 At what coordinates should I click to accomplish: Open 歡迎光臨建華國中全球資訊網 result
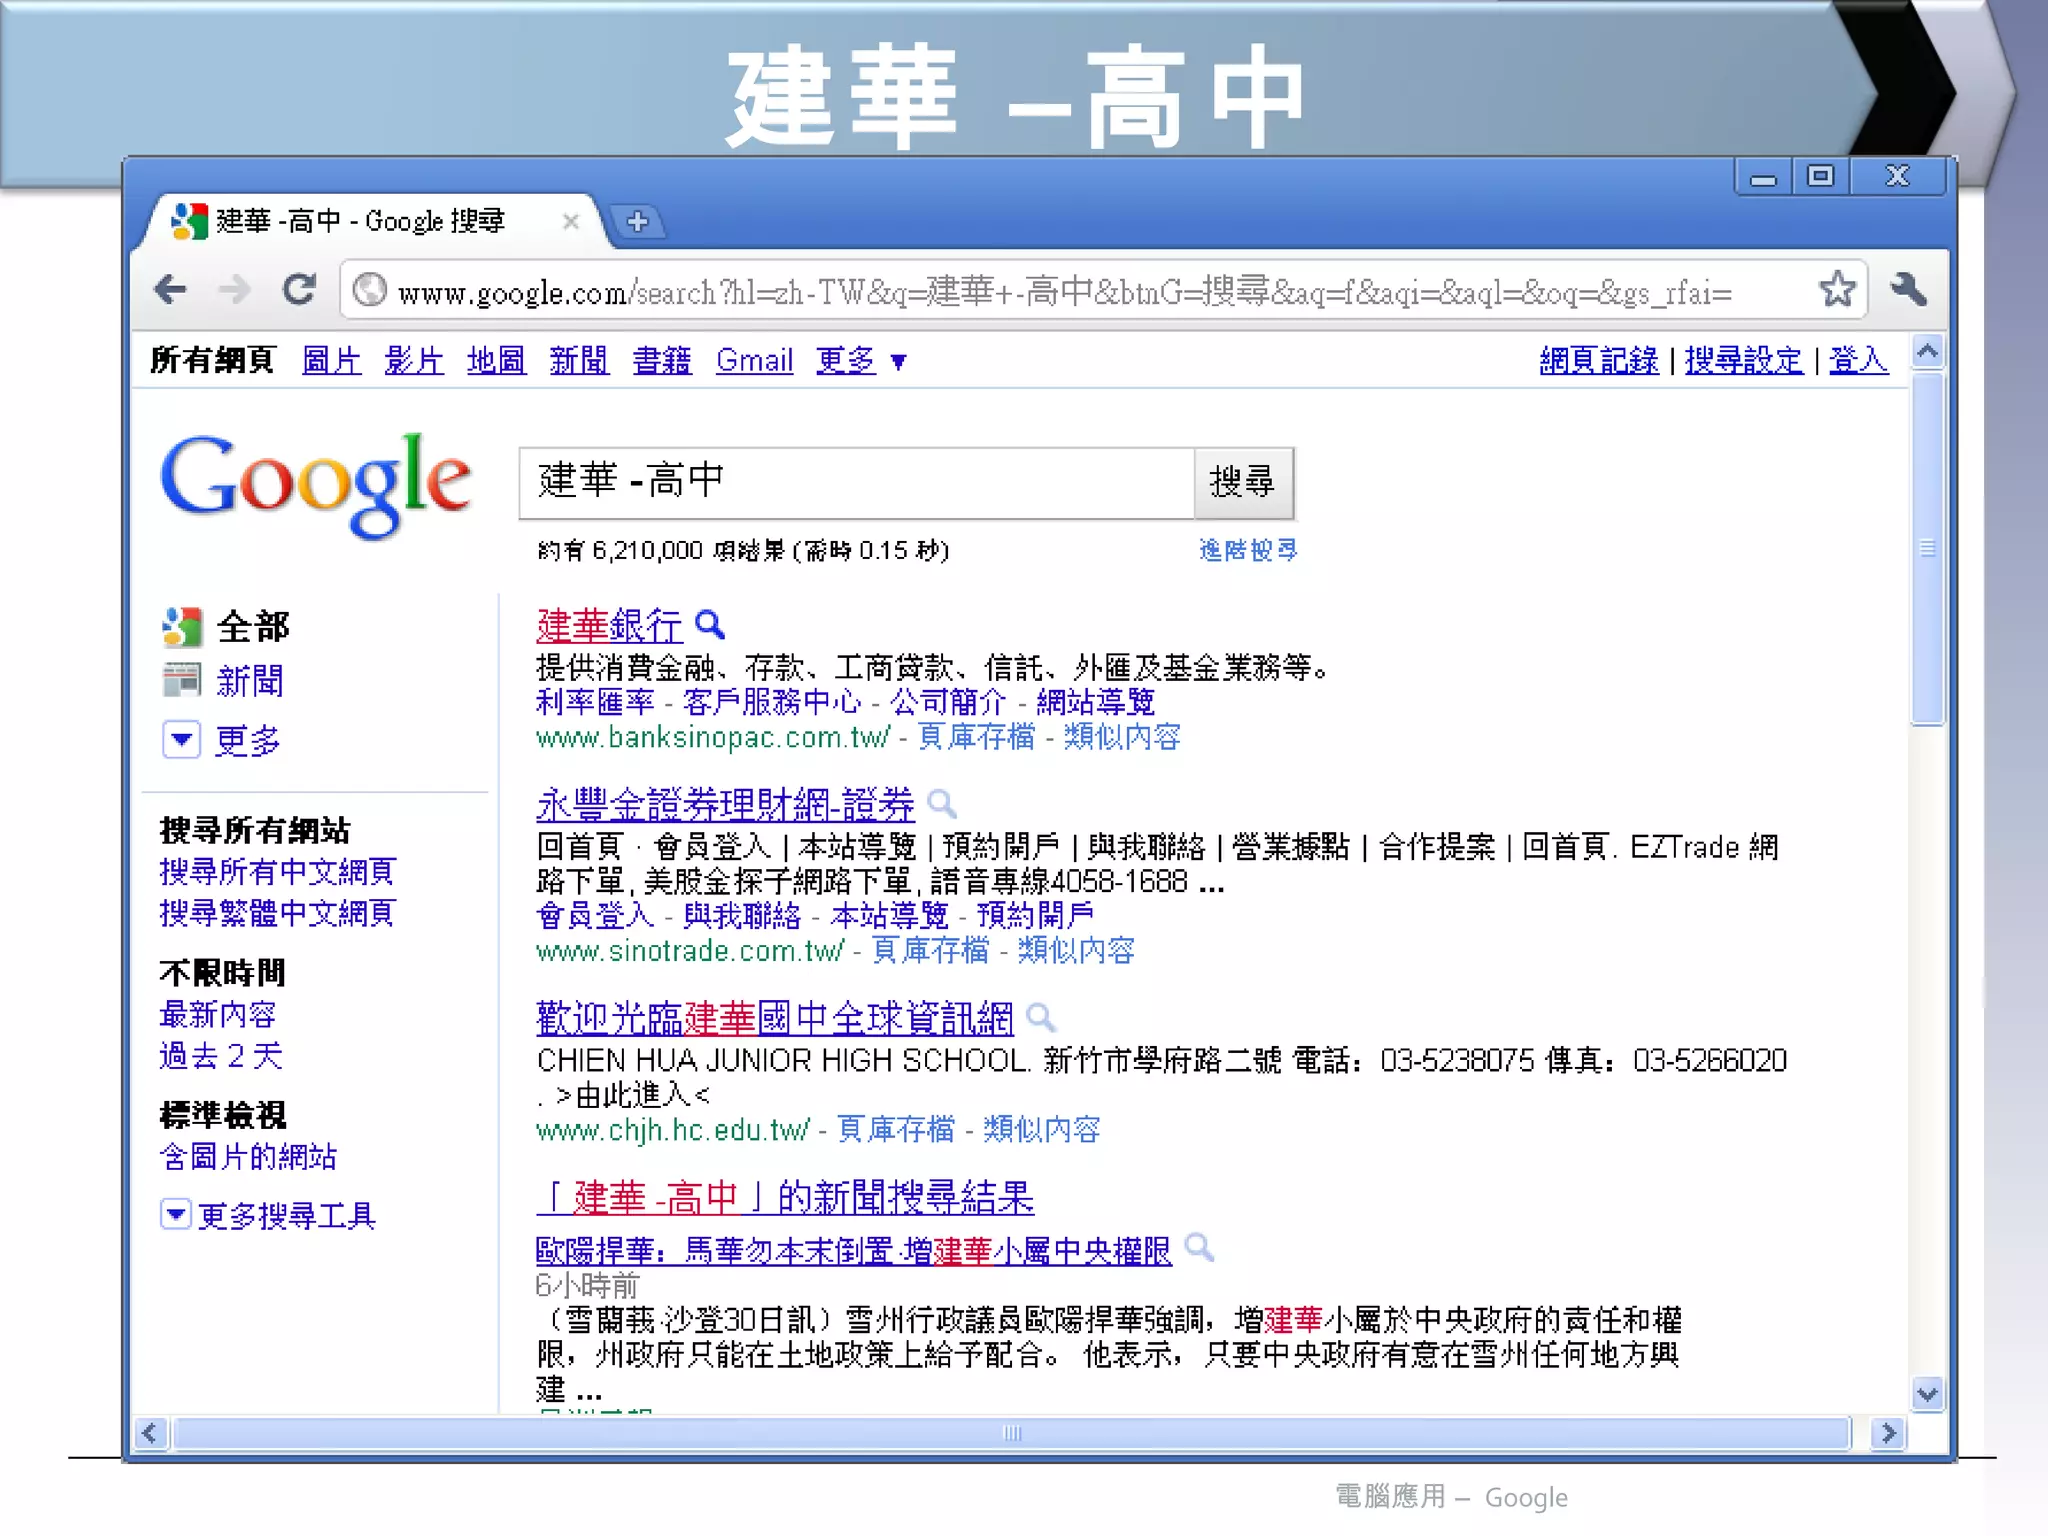[x=775, y=1018]
